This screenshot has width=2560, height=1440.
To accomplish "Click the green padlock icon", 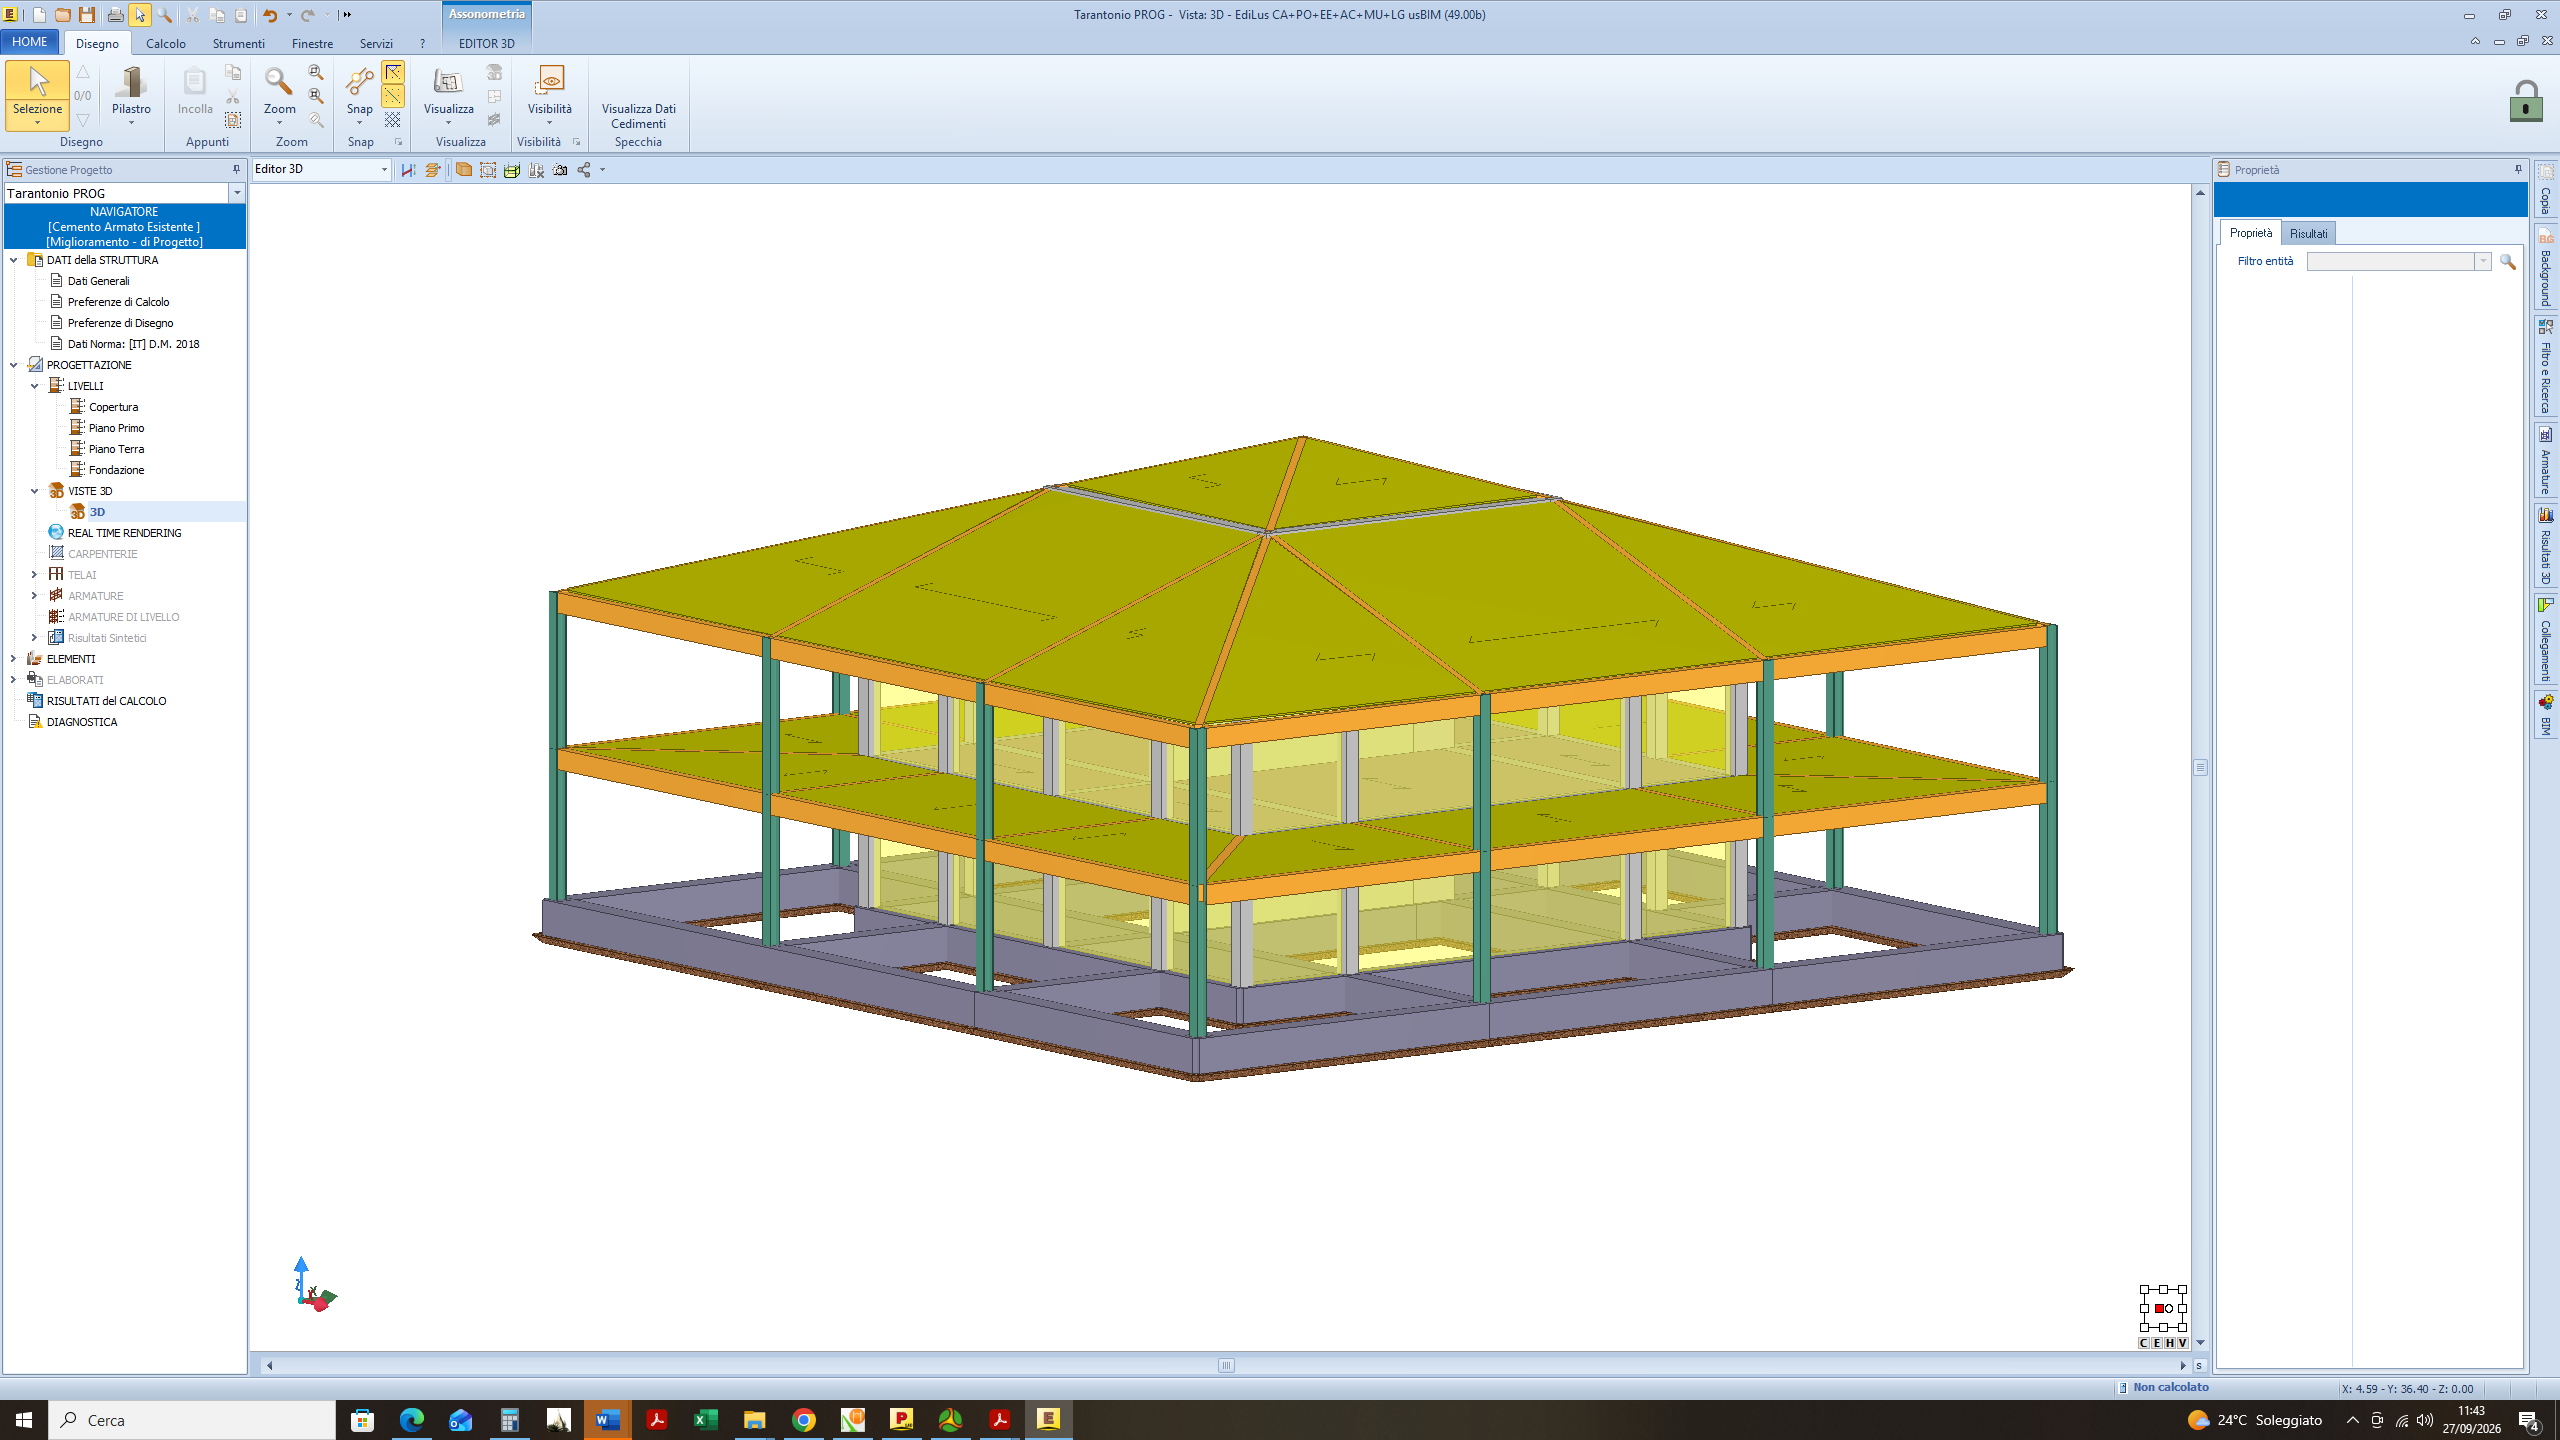I will 2526,101.
